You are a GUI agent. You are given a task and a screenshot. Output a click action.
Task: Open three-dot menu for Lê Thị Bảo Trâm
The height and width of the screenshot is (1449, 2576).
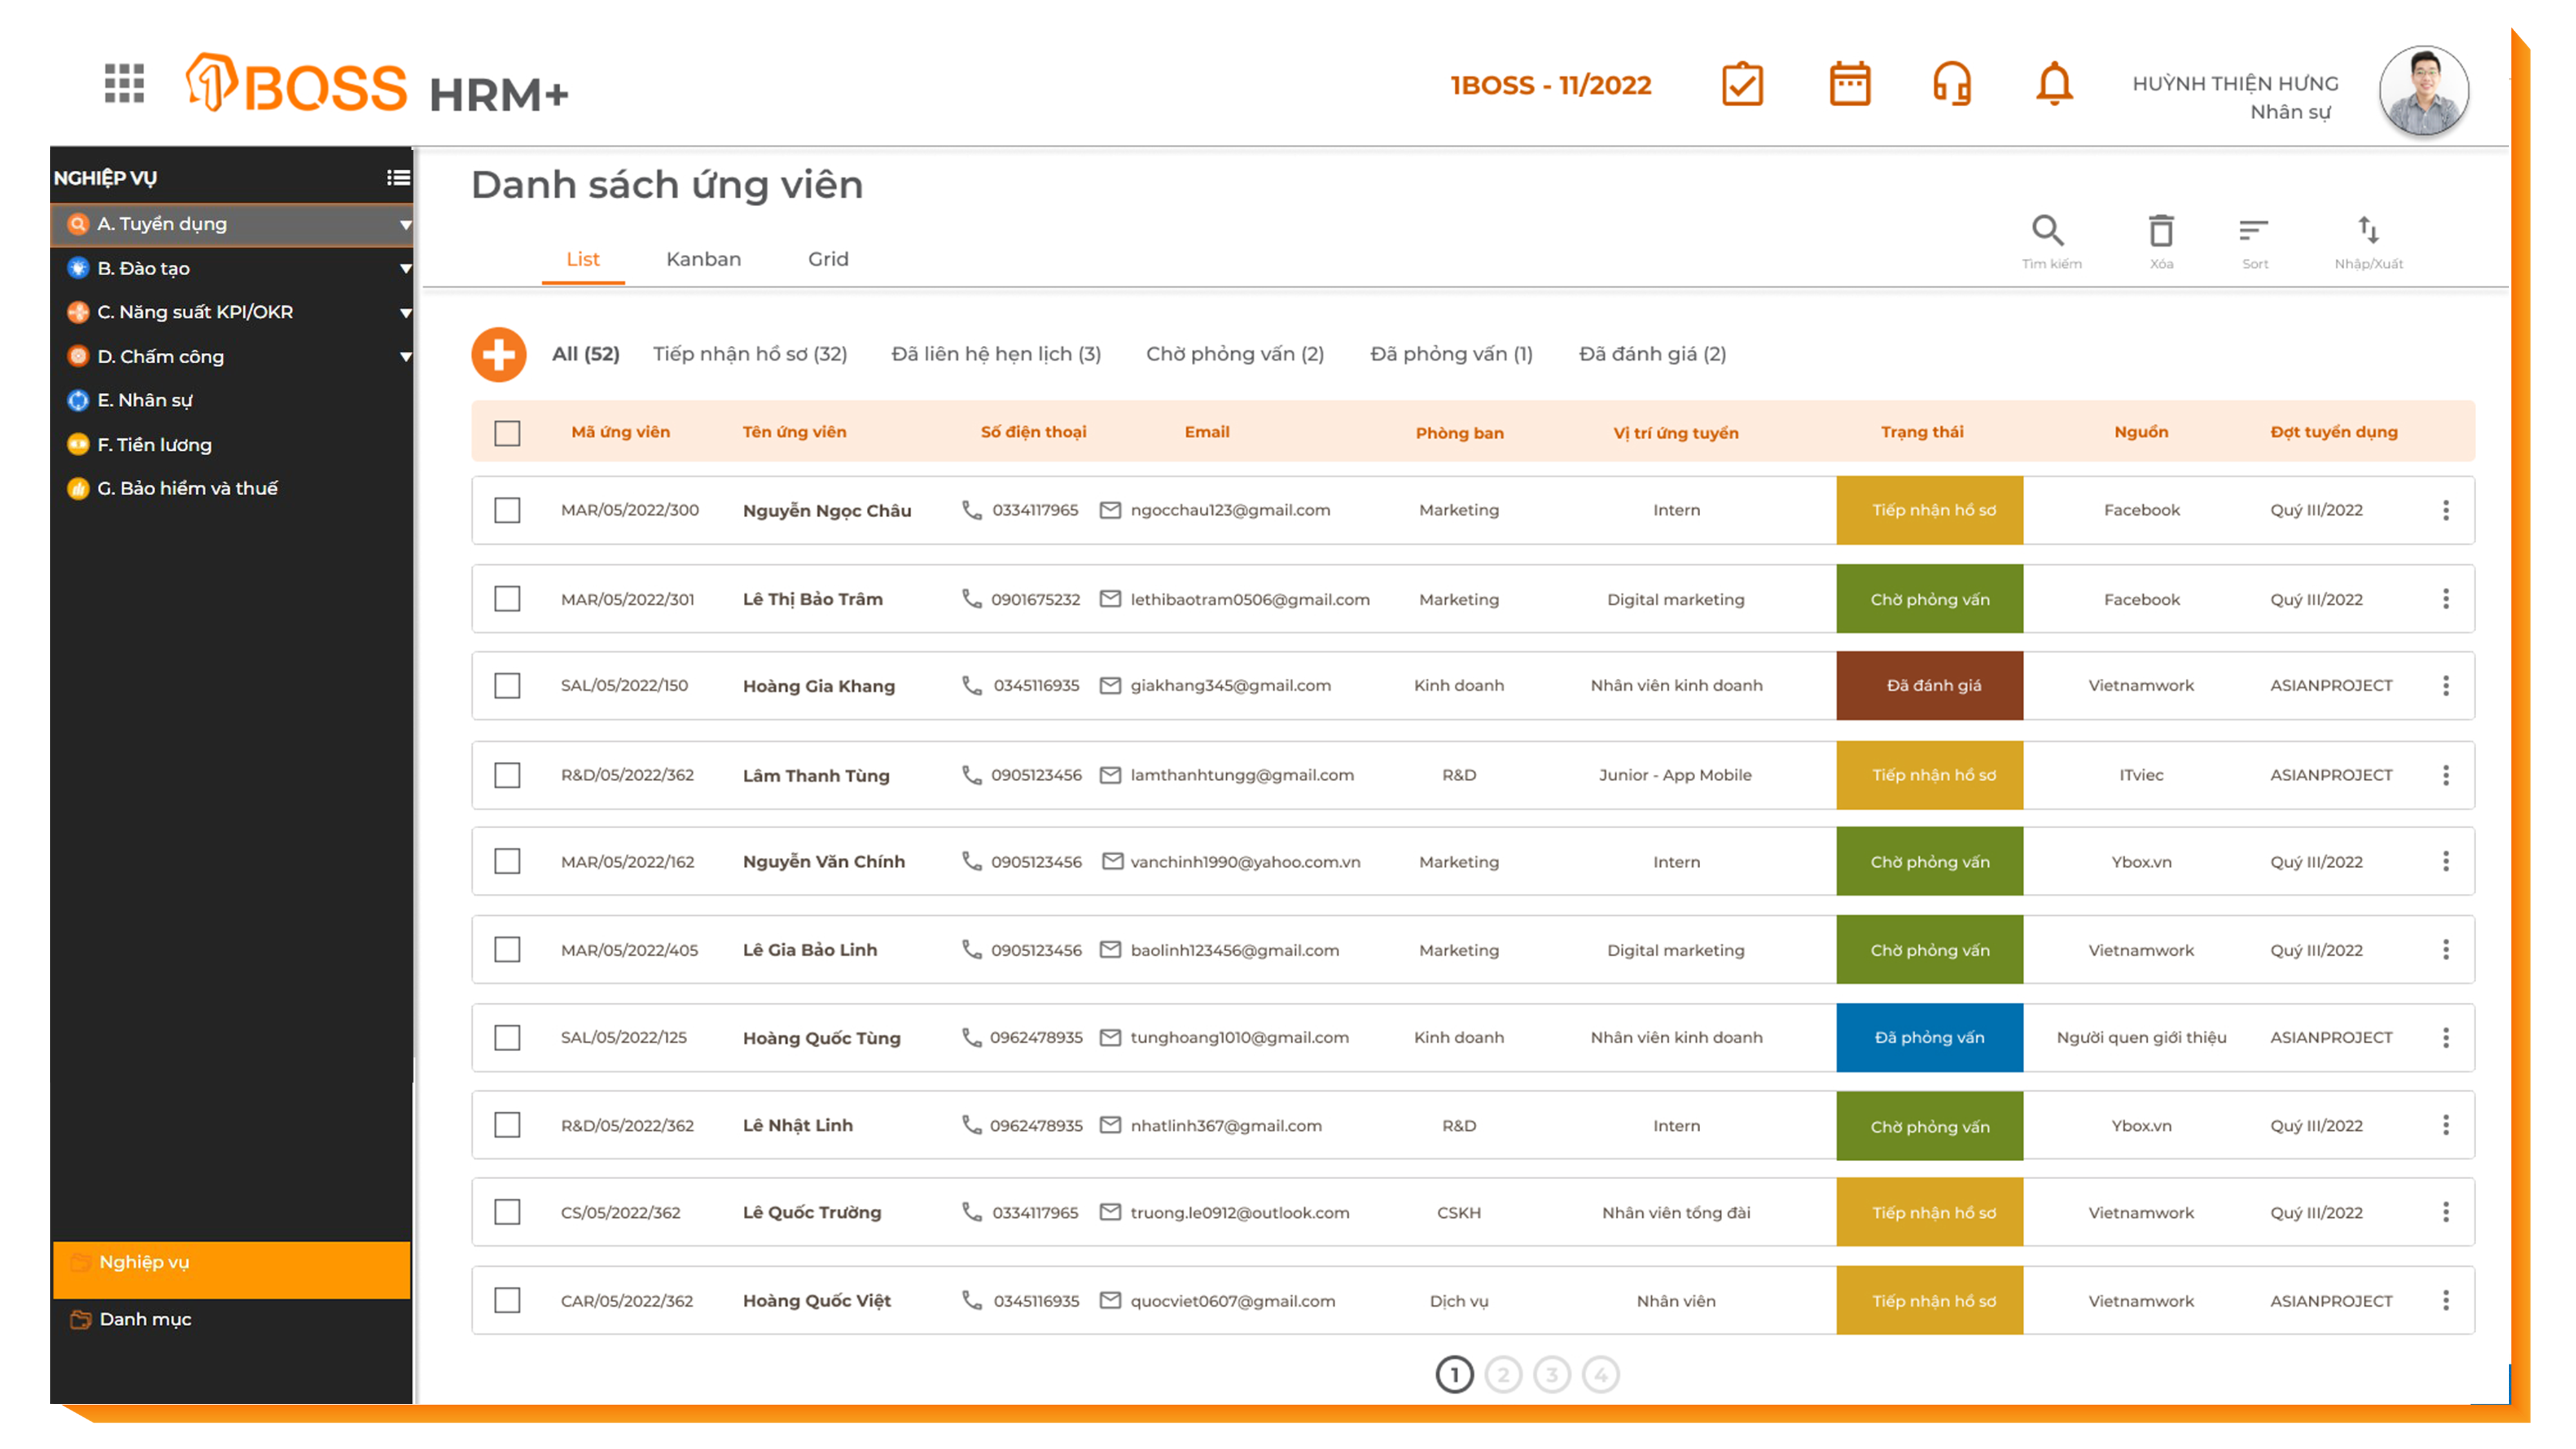(x=2445, y=599)
